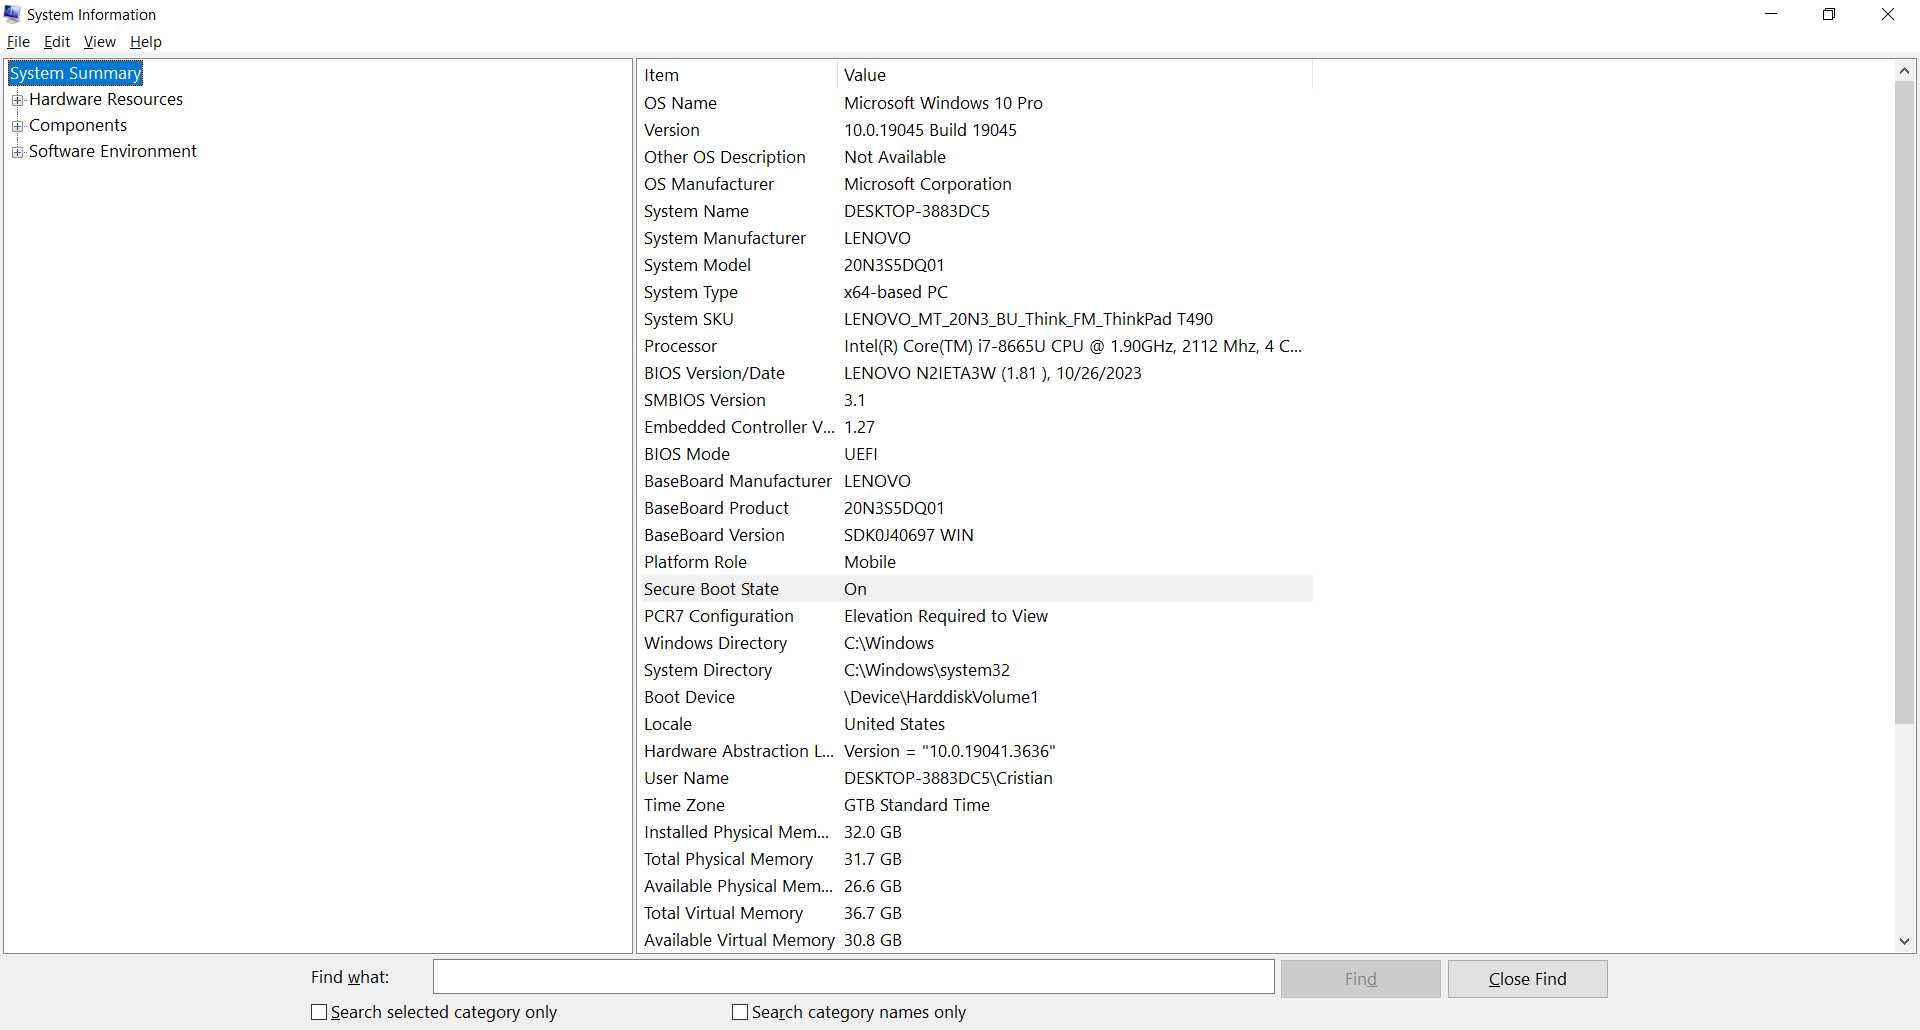Select the SMBIOS Version row
1920x1030 pixels.
[x=975, y=400]
